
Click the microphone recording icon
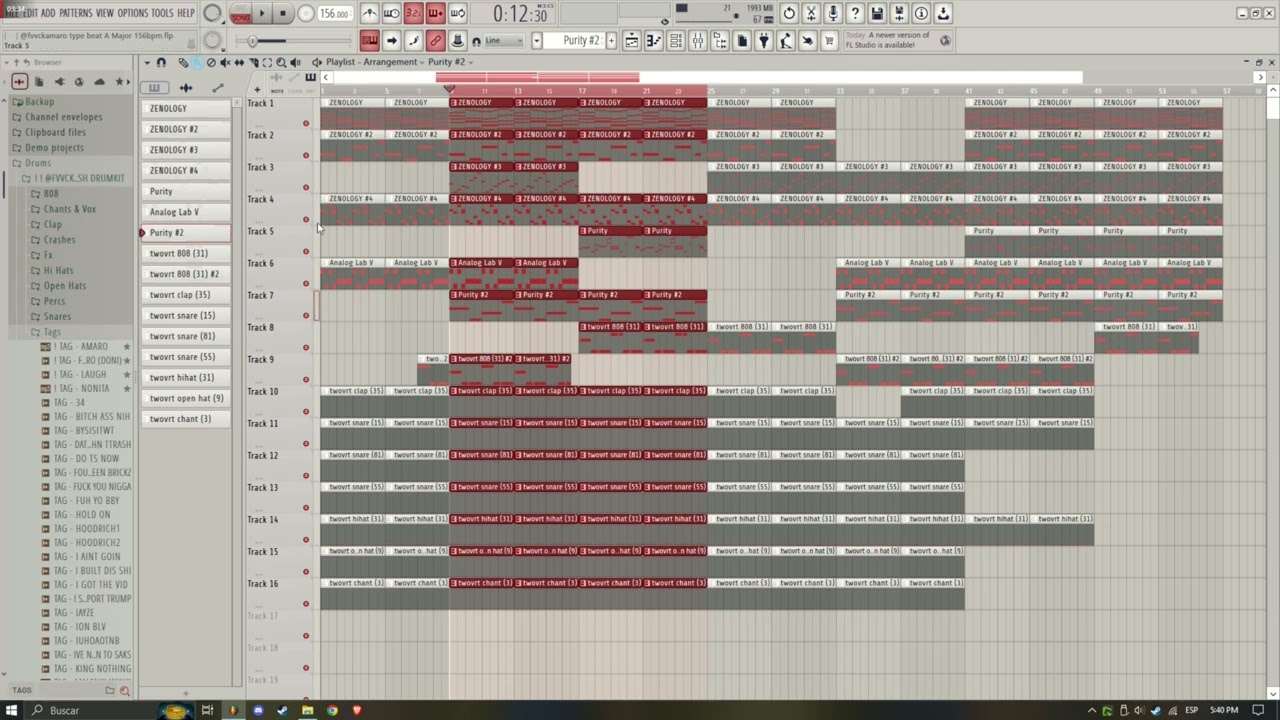click(833, 14)
